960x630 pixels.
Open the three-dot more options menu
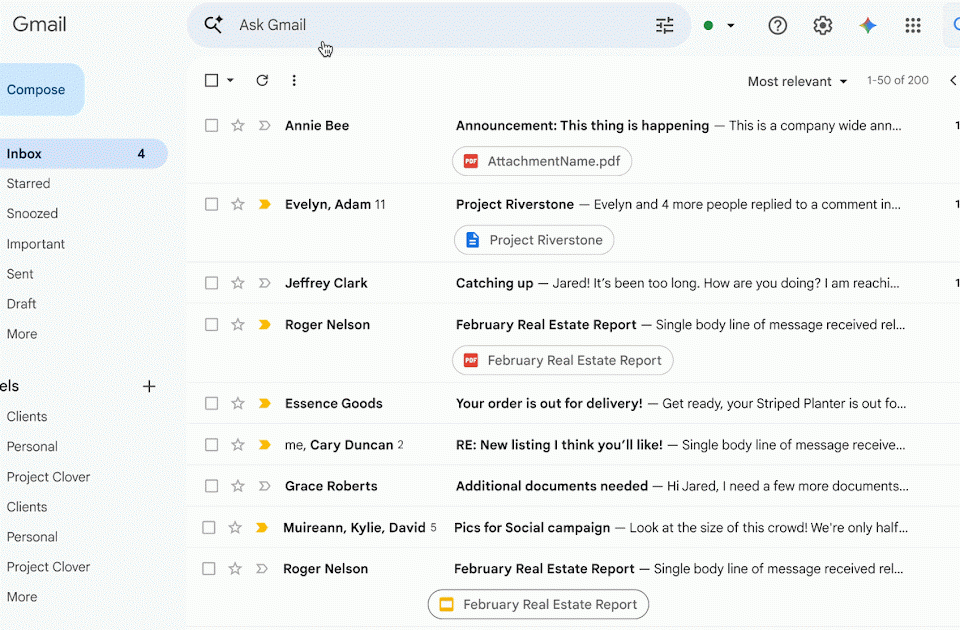(294, 81)
